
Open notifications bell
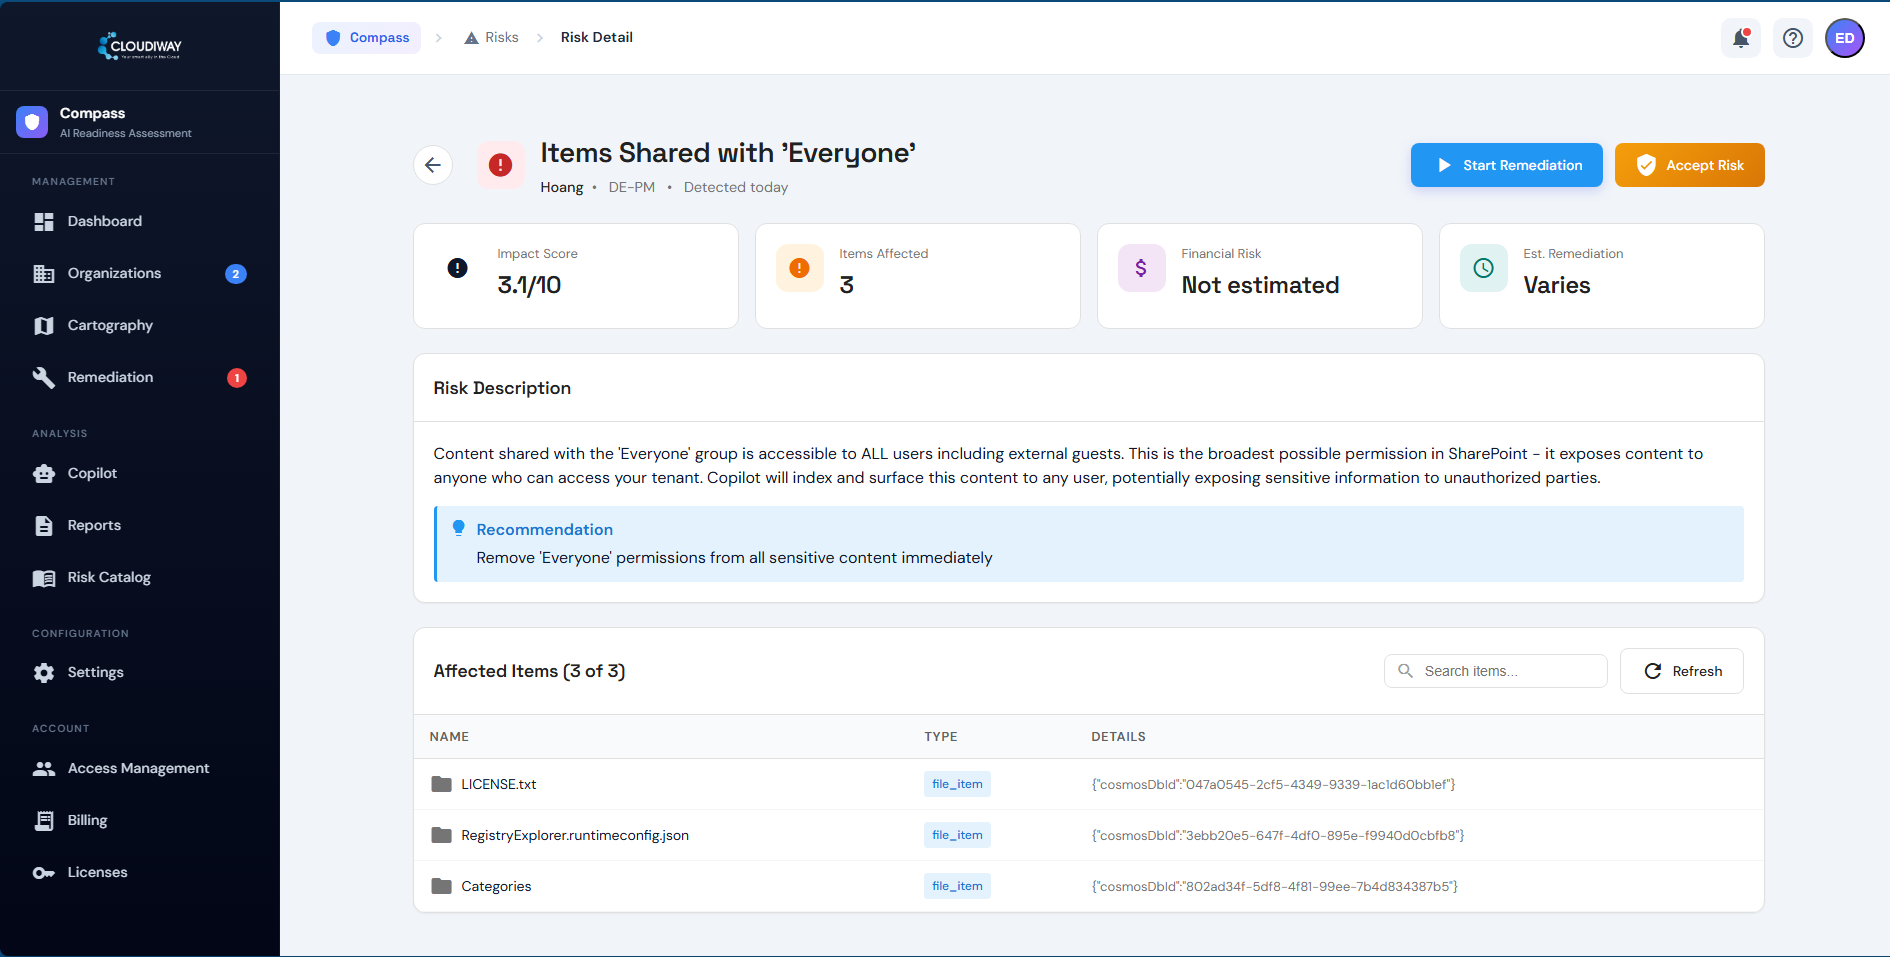1741,38
